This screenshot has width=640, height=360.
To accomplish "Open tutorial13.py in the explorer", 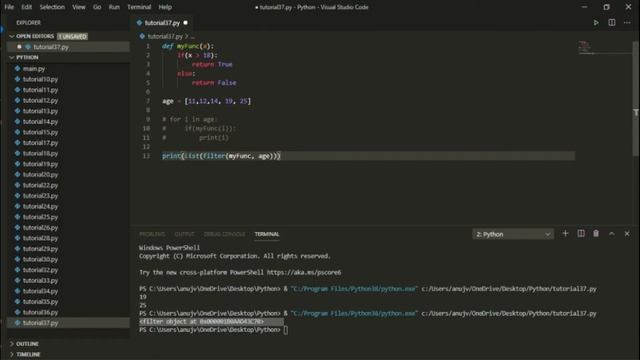I will pos(69,111).
